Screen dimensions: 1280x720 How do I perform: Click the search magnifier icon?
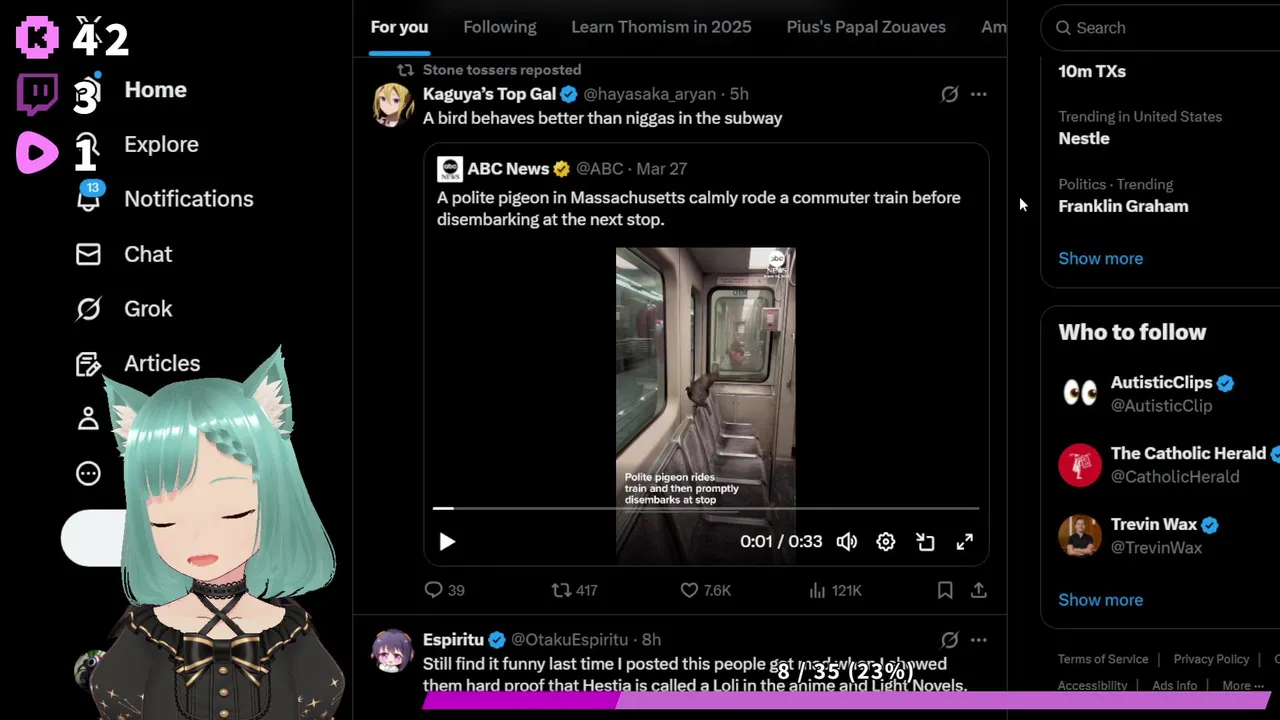[1064, 28]
